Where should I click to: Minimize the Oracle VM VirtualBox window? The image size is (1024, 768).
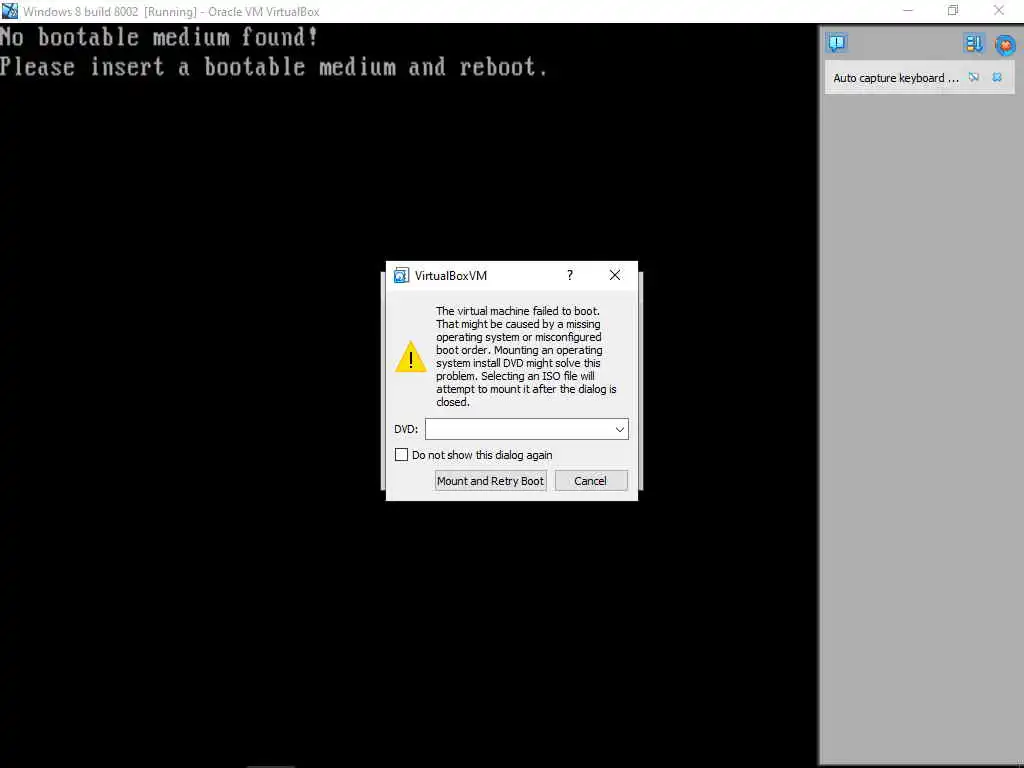(908, 10)
